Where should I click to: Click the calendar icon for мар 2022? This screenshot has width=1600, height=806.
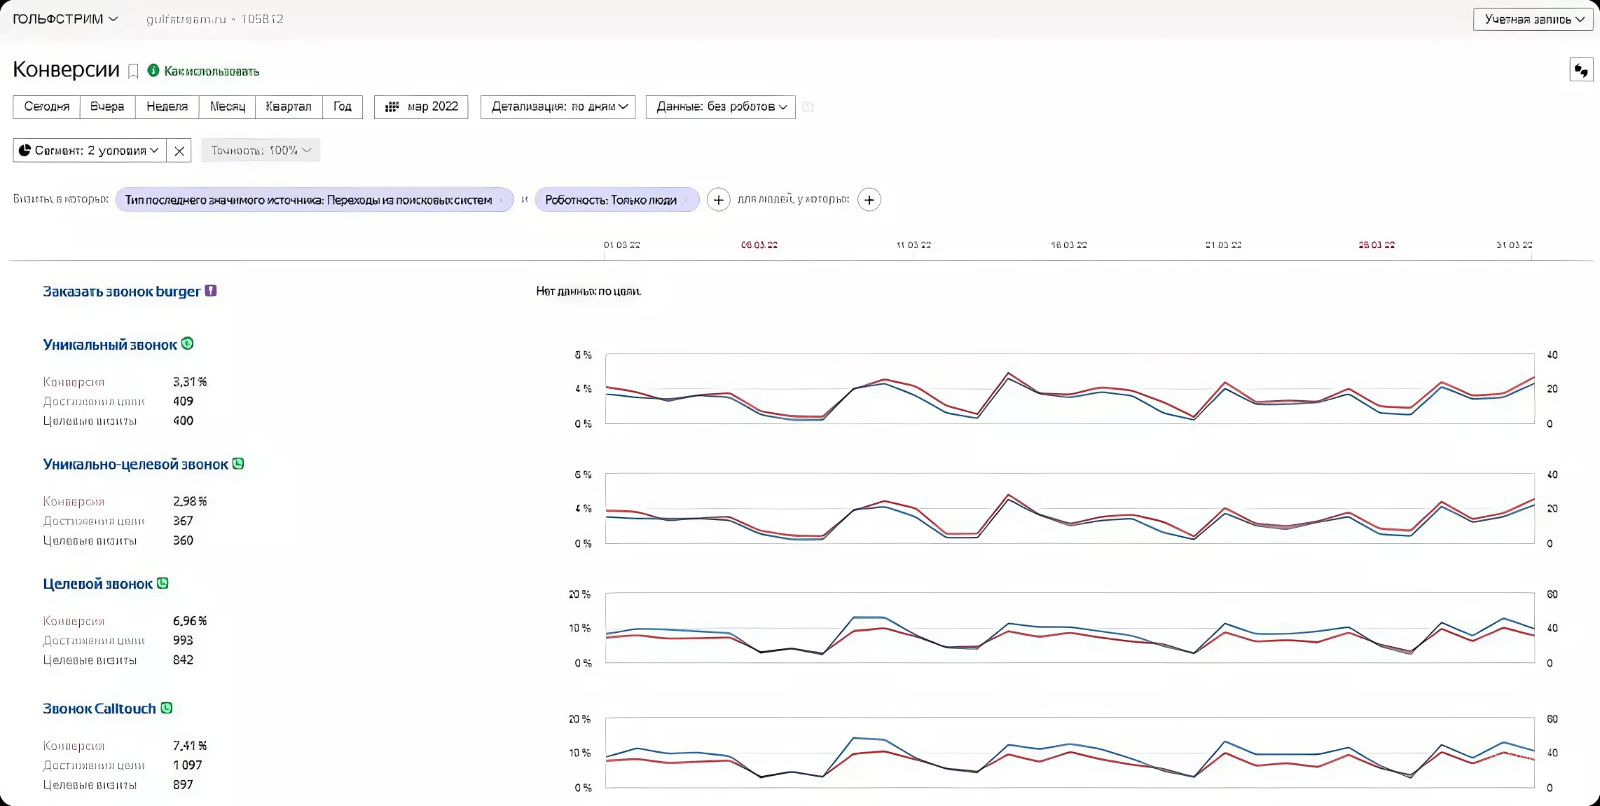click(392, 107)
